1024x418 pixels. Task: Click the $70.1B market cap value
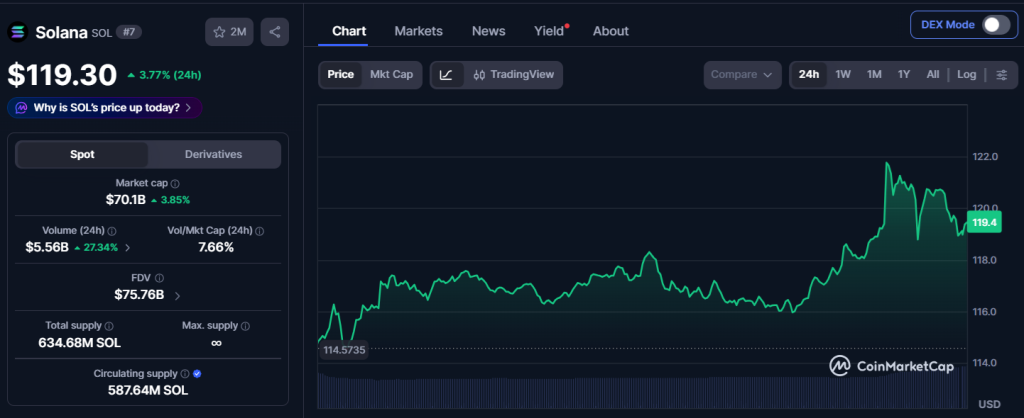click(125, 200)
